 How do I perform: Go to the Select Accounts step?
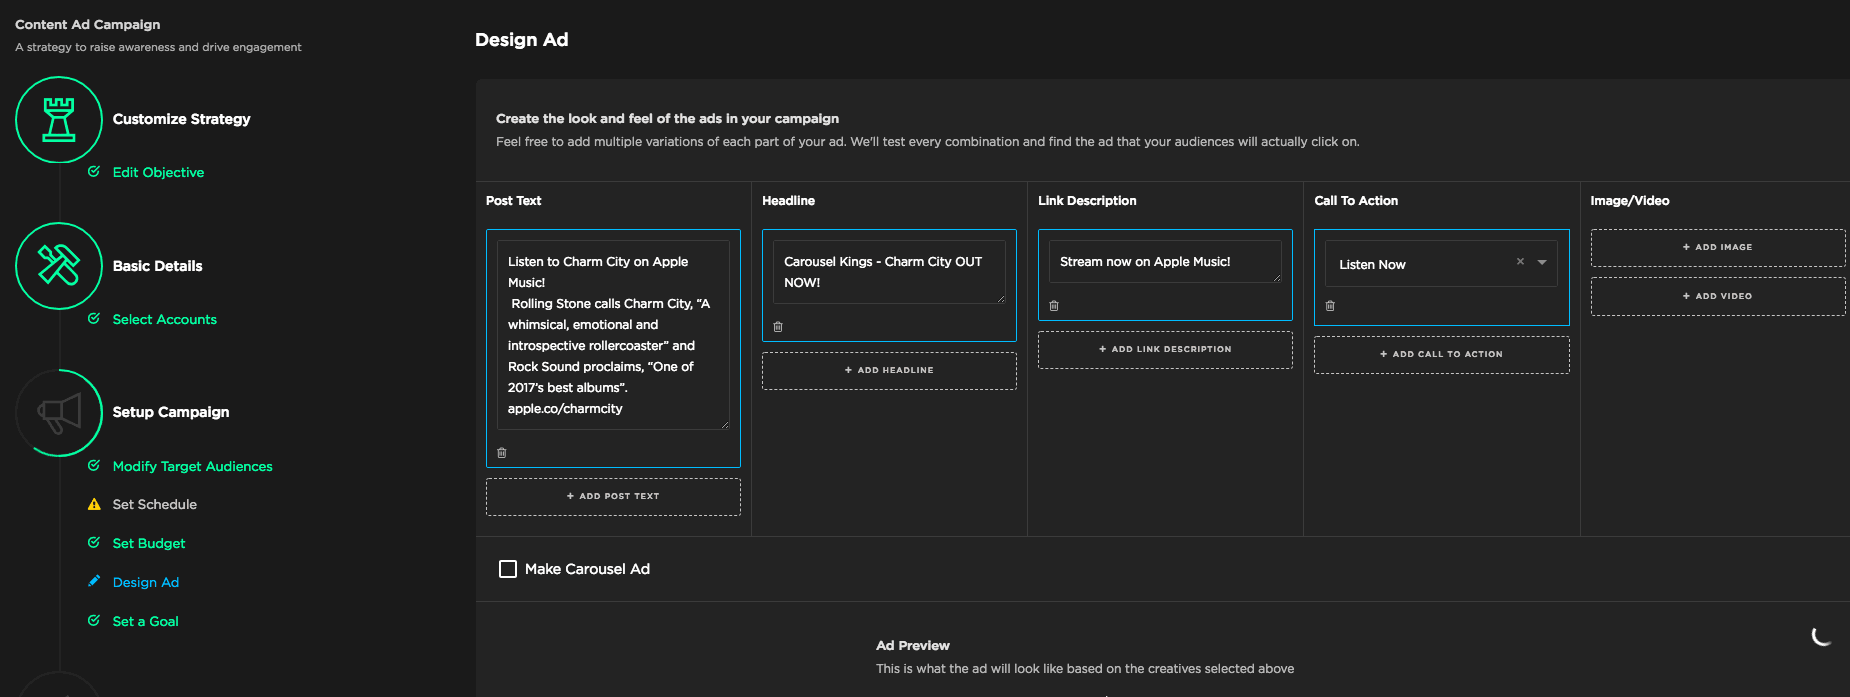pos(165,319)
